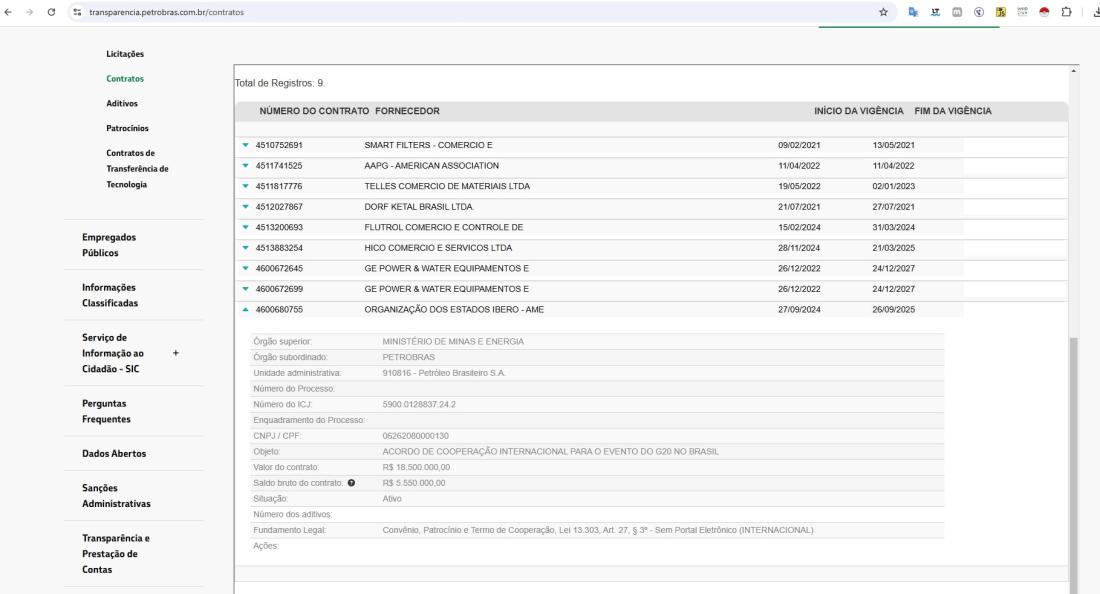Screen dimensions: 1100x594
Task: Open the yellow JS extension icon
Action: (1000, 12)
